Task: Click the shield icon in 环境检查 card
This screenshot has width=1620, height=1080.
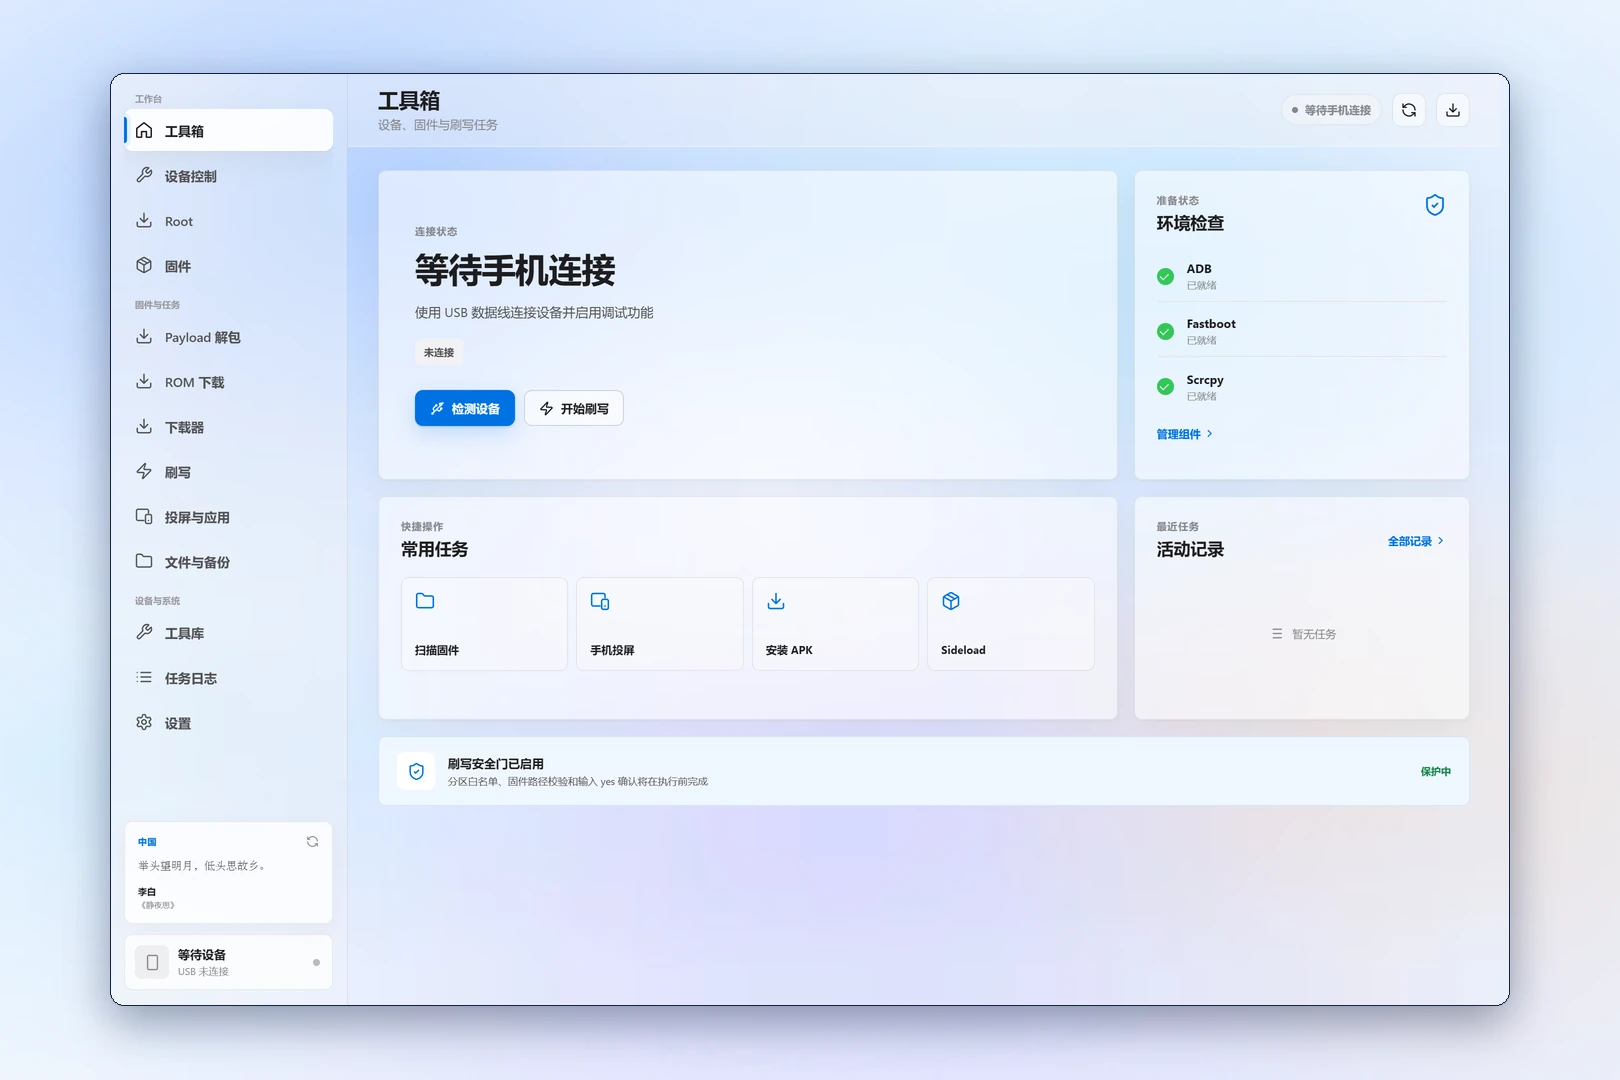Action: tap(1435, 205)
